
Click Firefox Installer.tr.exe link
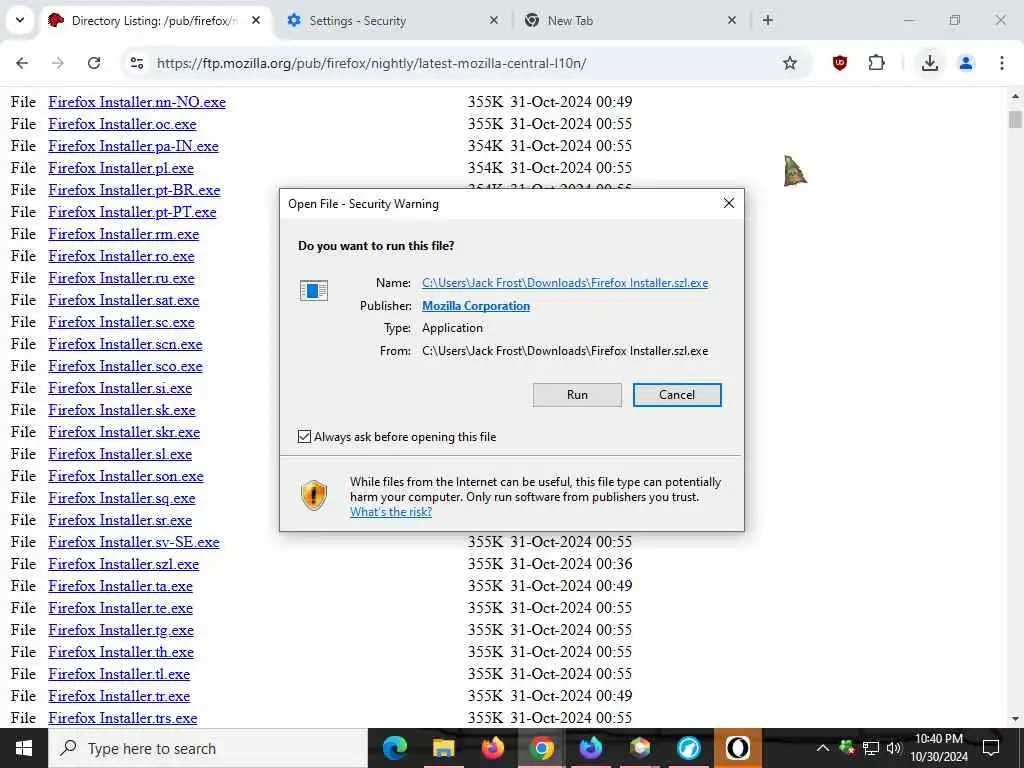[120, 696]
